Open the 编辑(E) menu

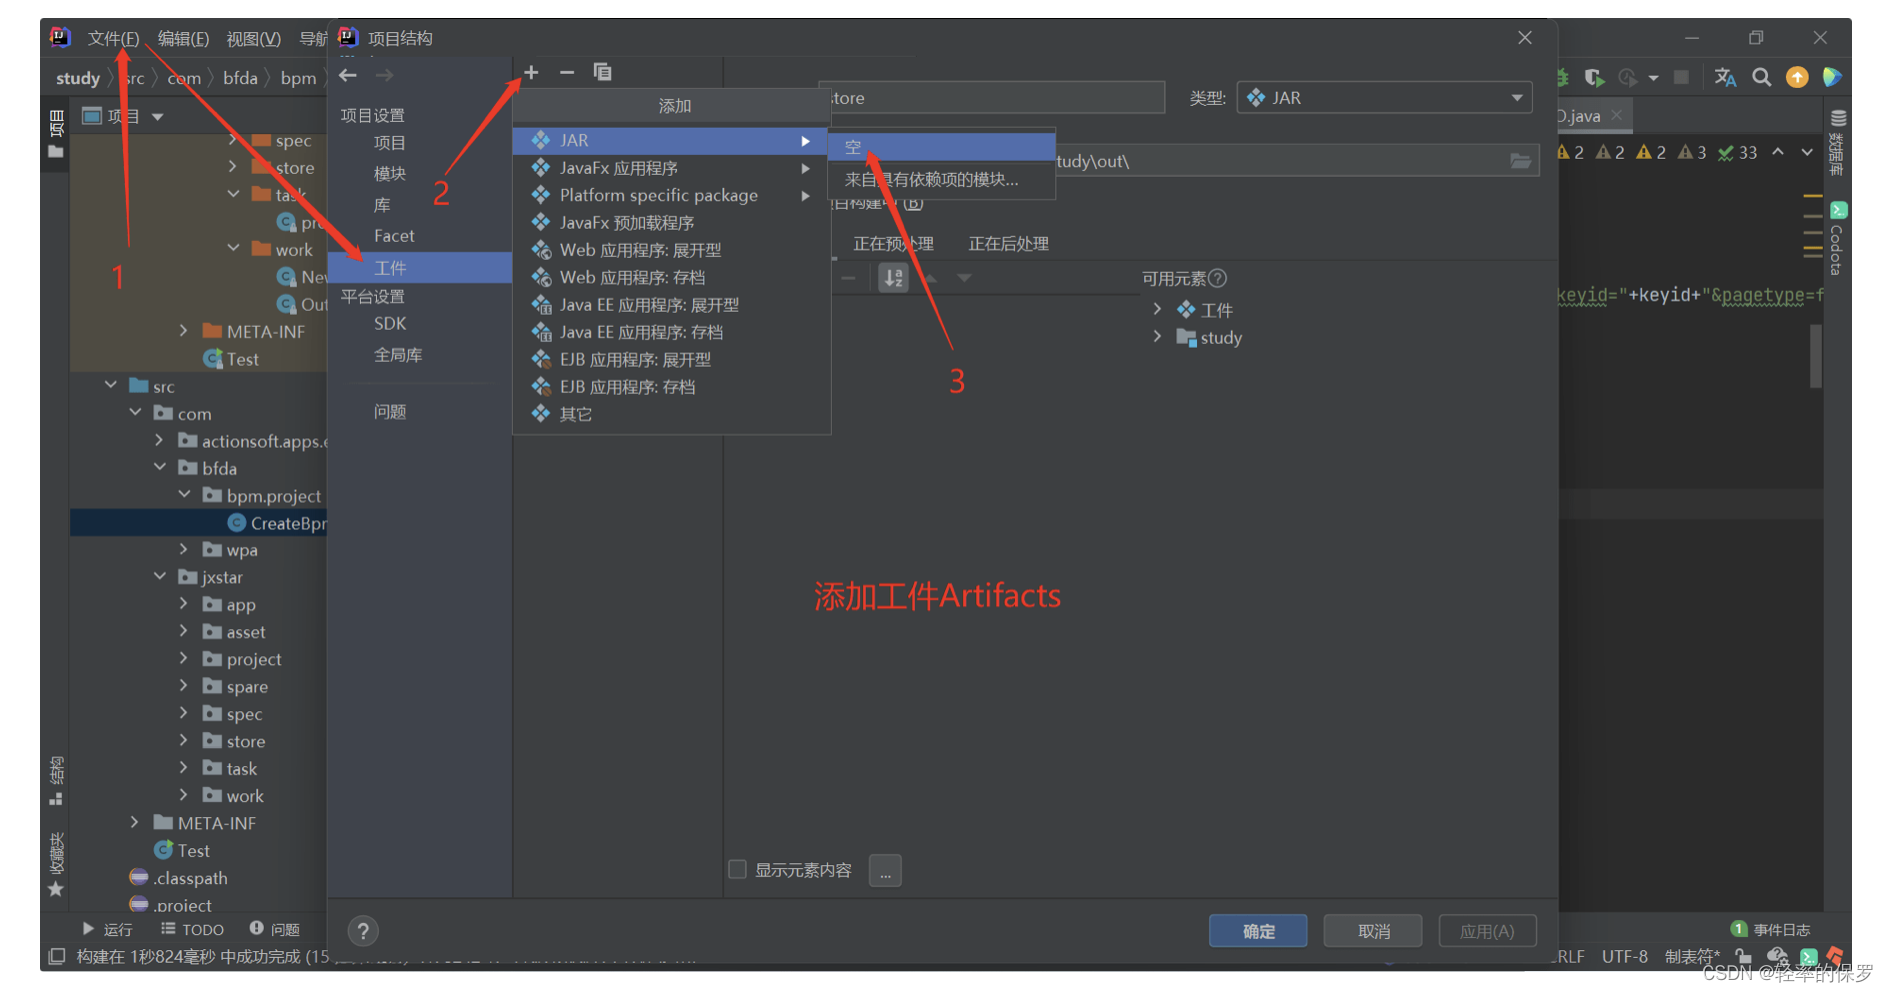(x=183, y=38)
